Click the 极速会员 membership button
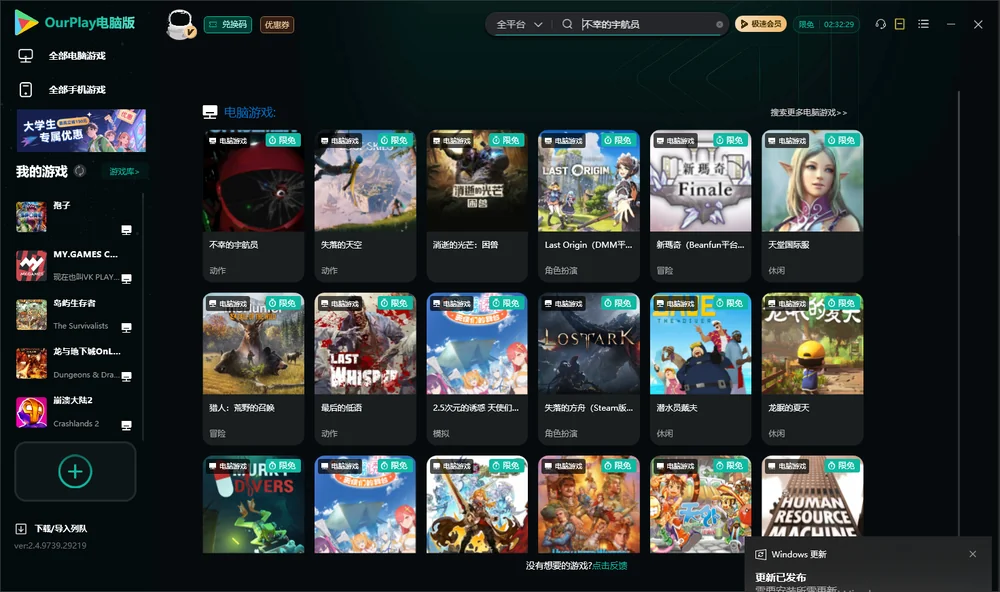Screen dimensions: 1000x592 coord(760,24)
